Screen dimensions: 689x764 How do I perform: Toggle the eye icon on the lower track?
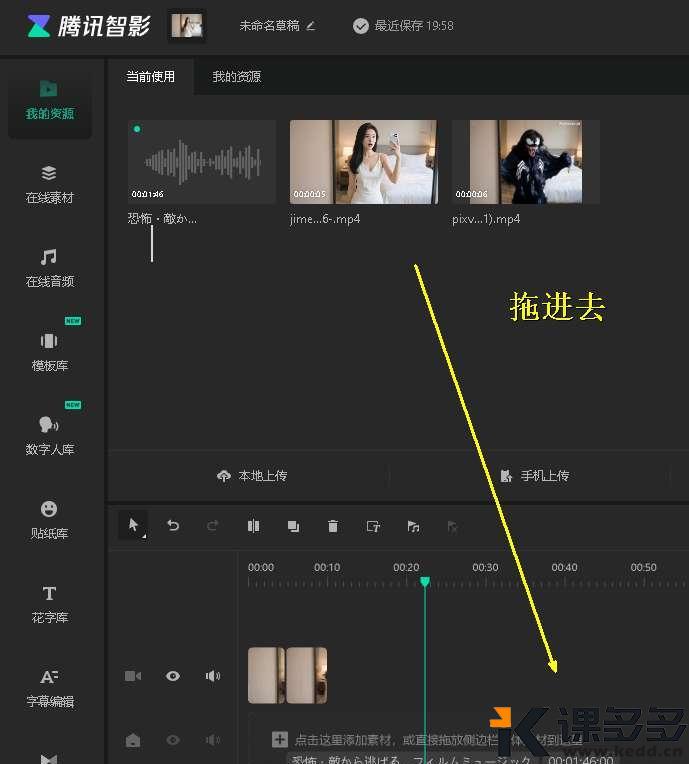[x=173, y=740]
